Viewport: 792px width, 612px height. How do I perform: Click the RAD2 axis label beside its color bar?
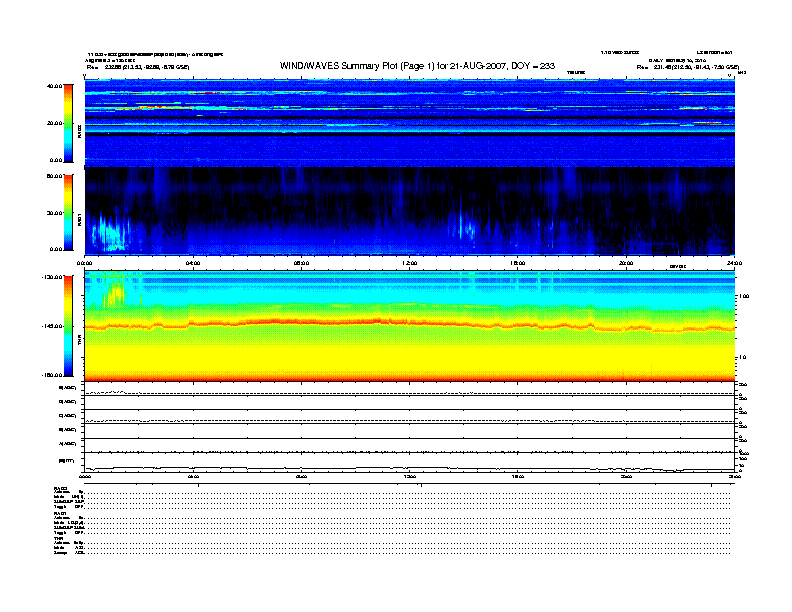(79, 131)
